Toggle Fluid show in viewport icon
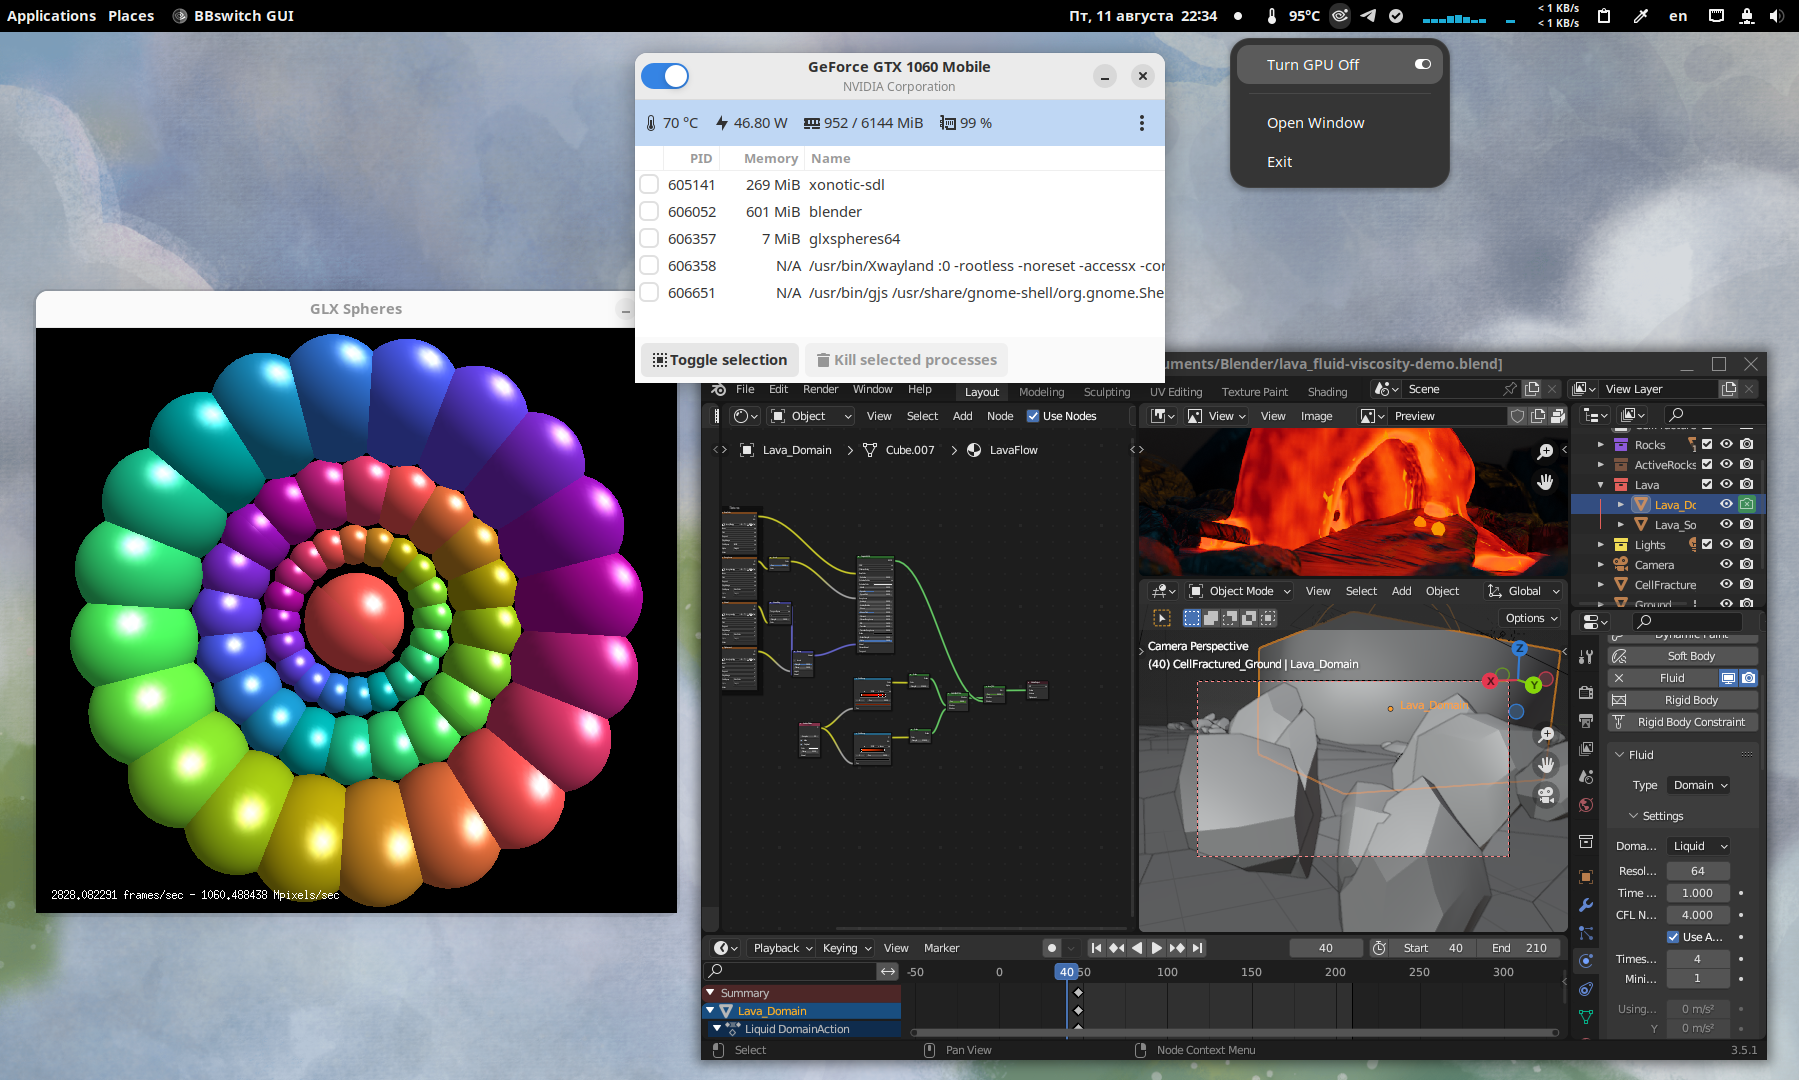The image size is (1799, 1080). point(1728,678)
